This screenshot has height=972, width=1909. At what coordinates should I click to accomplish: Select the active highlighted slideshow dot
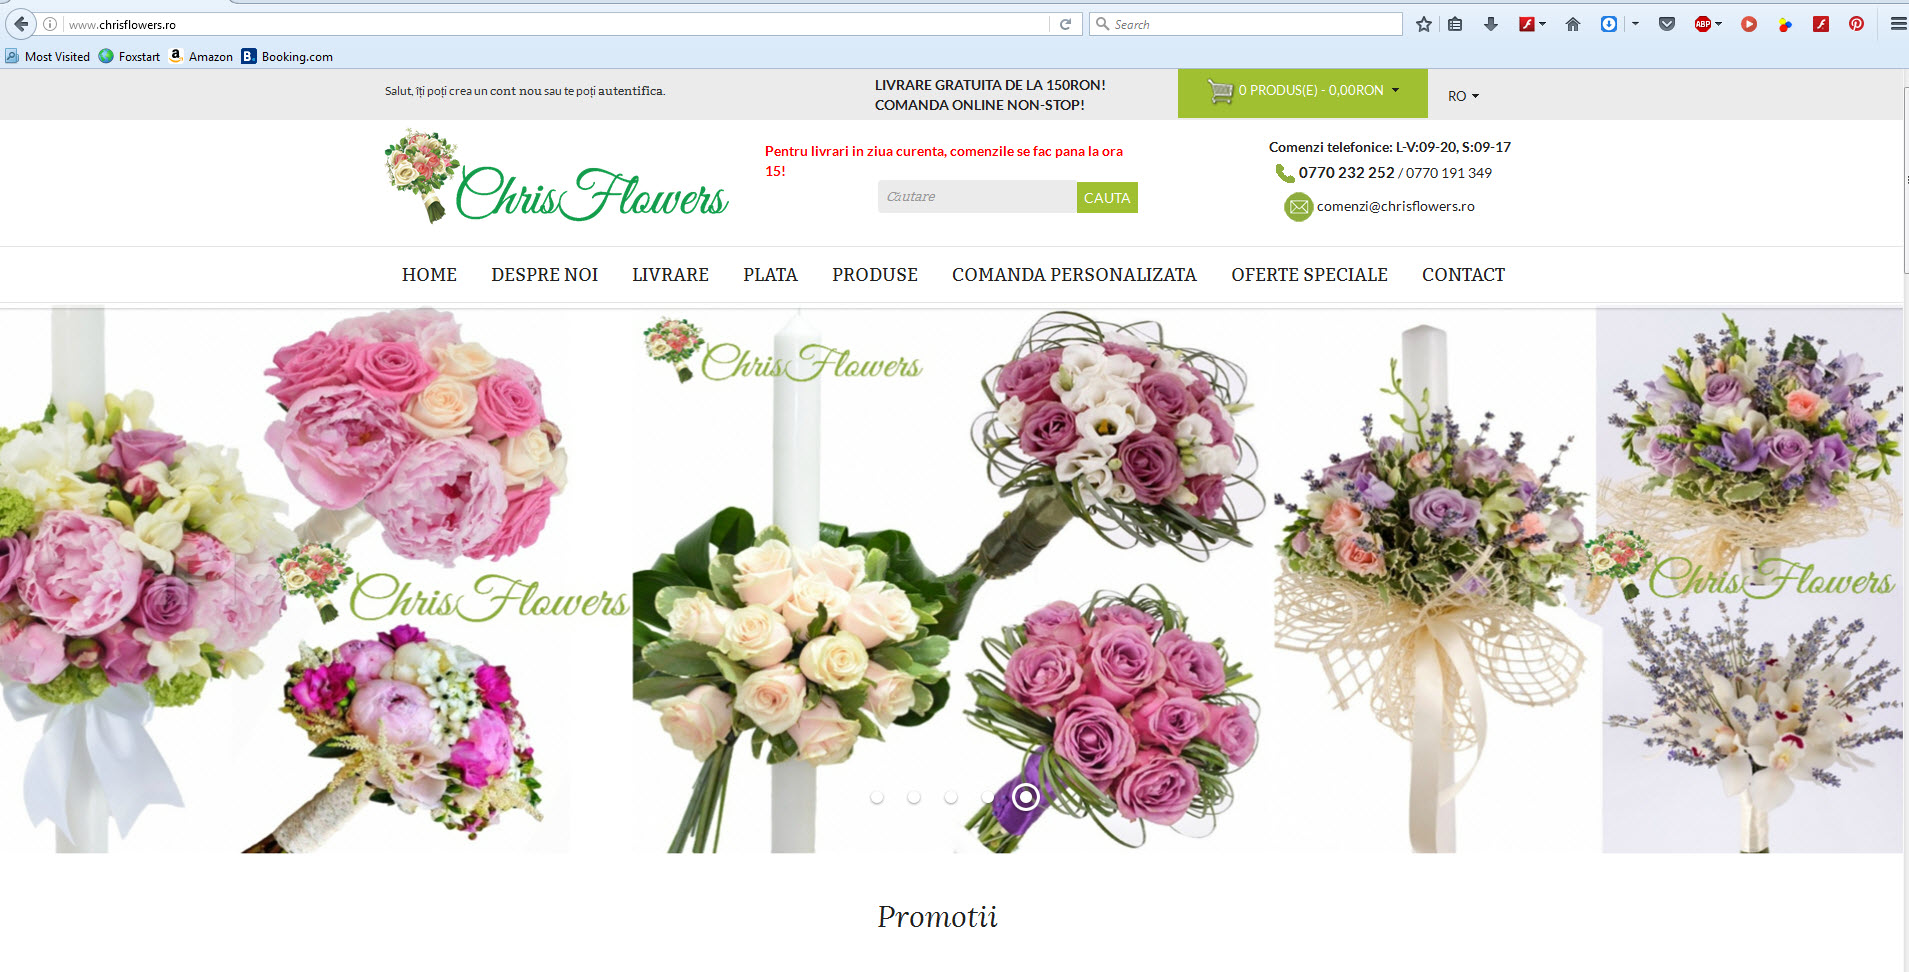[1025, 797]
